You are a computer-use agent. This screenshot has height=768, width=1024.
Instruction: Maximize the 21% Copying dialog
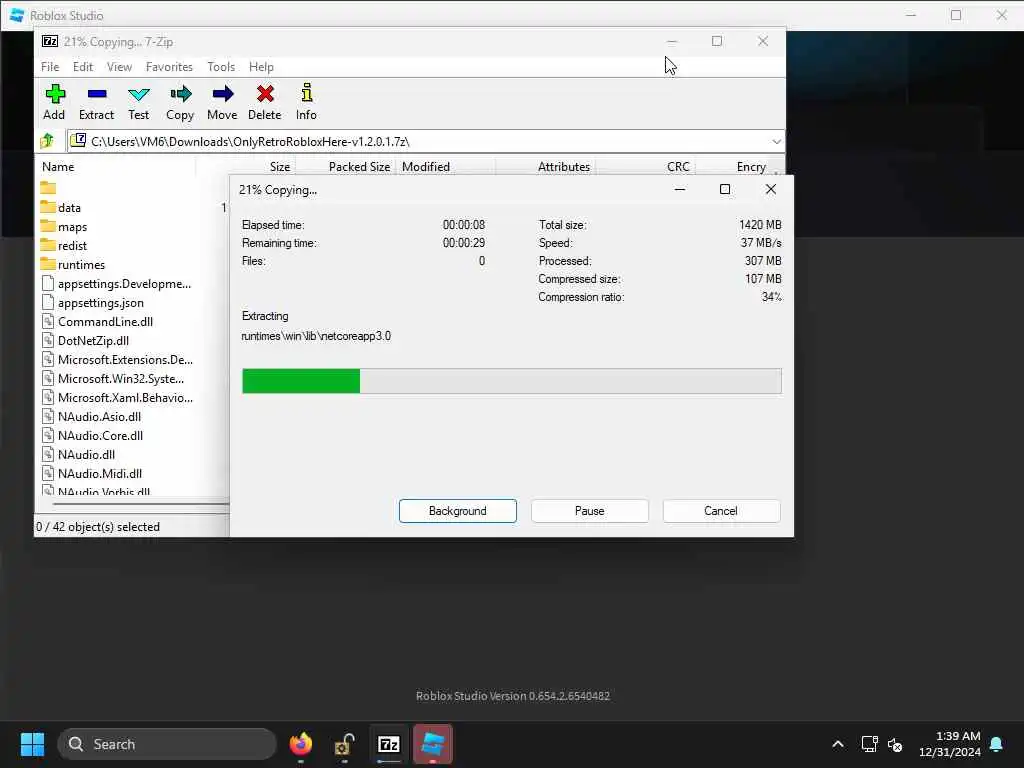click(725, 189)
